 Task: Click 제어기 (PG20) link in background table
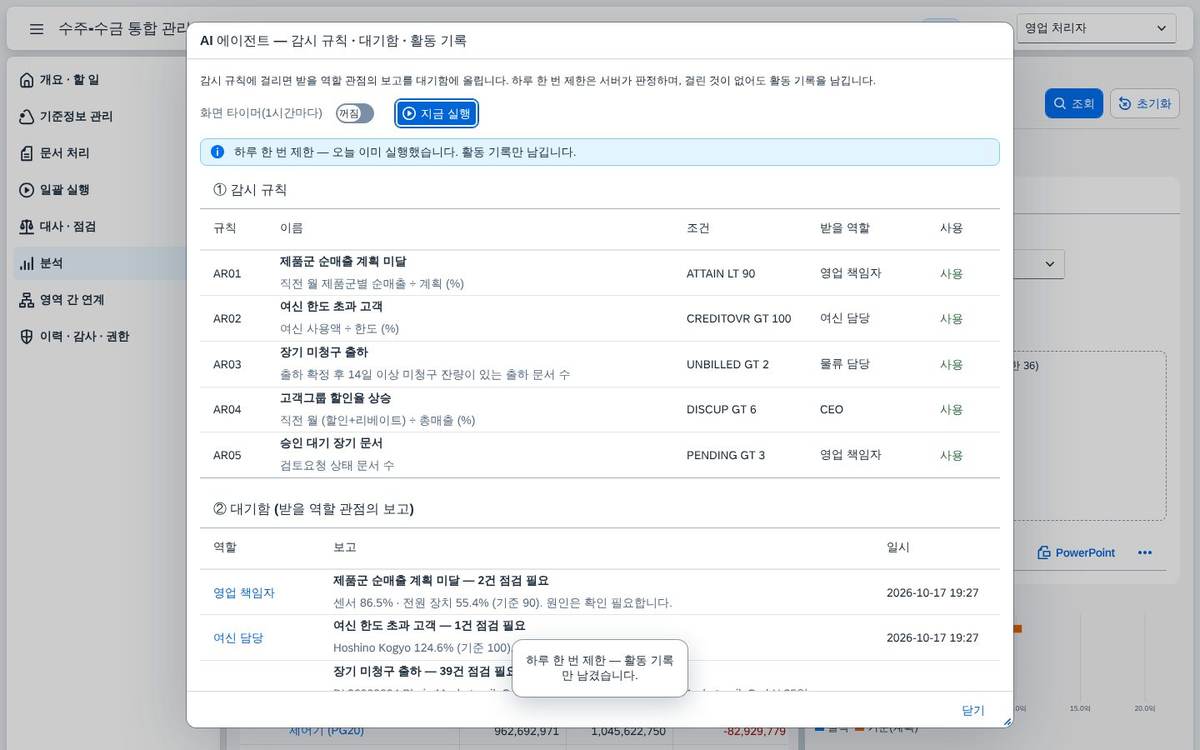[x=326, y=731]
